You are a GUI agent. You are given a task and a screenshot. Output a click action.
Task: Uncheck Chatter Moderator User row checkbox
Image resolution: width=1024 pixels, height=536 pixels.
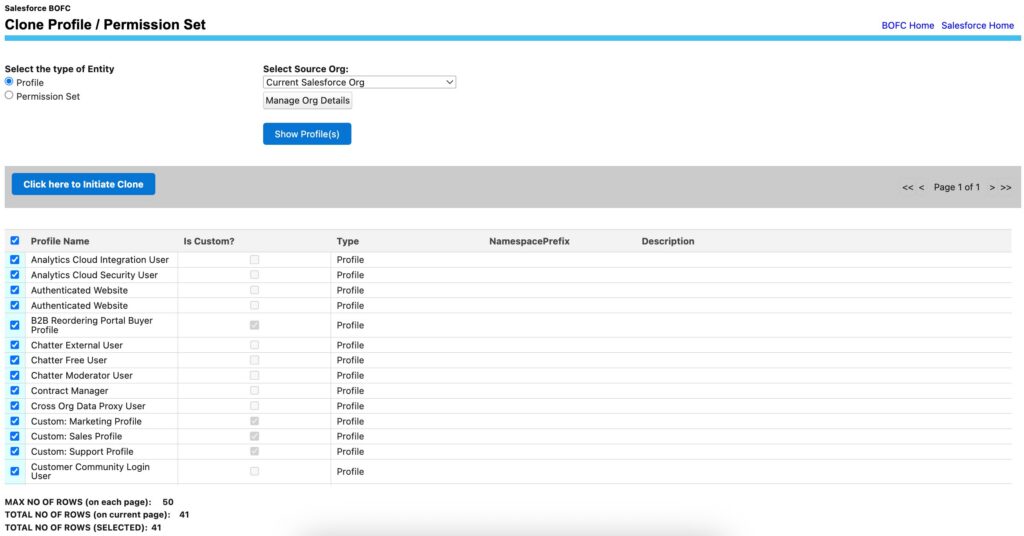click(15, 375)
